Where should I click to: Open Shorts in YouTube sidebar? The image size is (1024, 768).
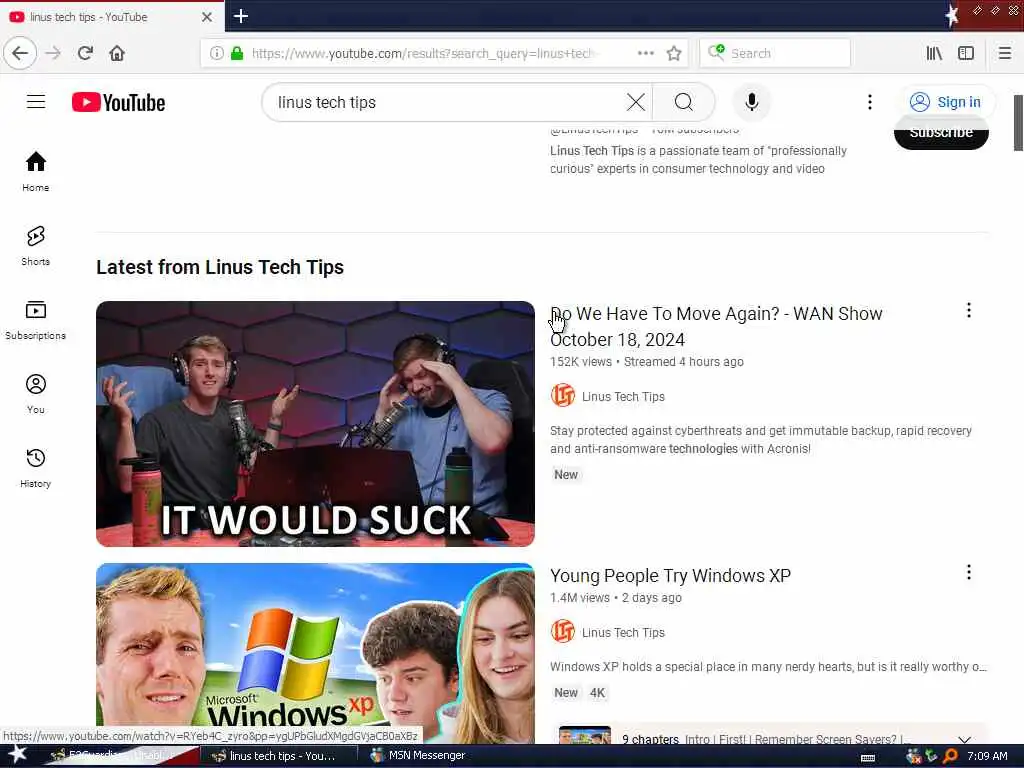(x=36, y=246)
